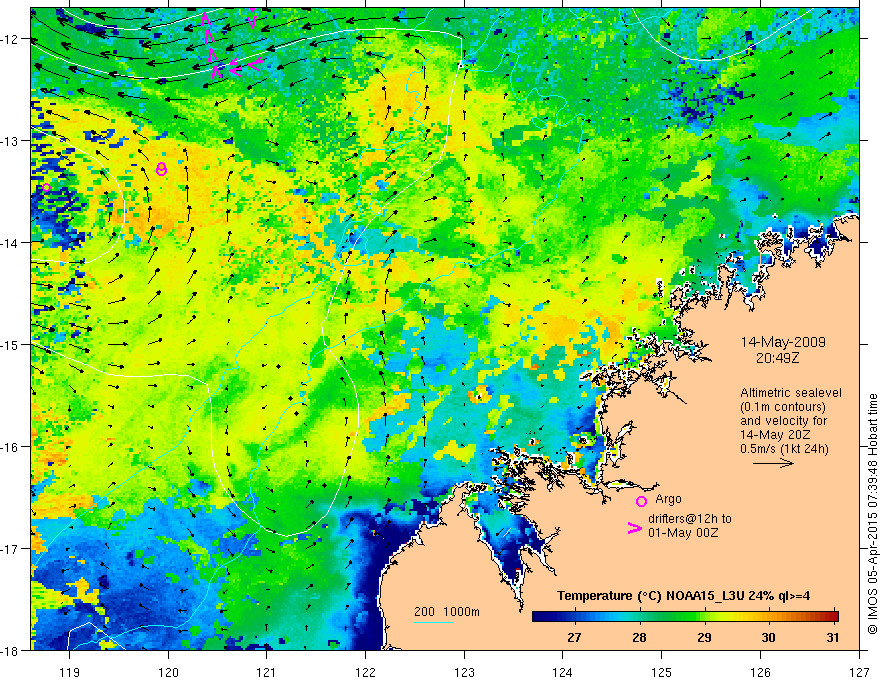Click the 'drifters@12h to' legend label
Screen dimensions: 880x680
tap(690, 519)
